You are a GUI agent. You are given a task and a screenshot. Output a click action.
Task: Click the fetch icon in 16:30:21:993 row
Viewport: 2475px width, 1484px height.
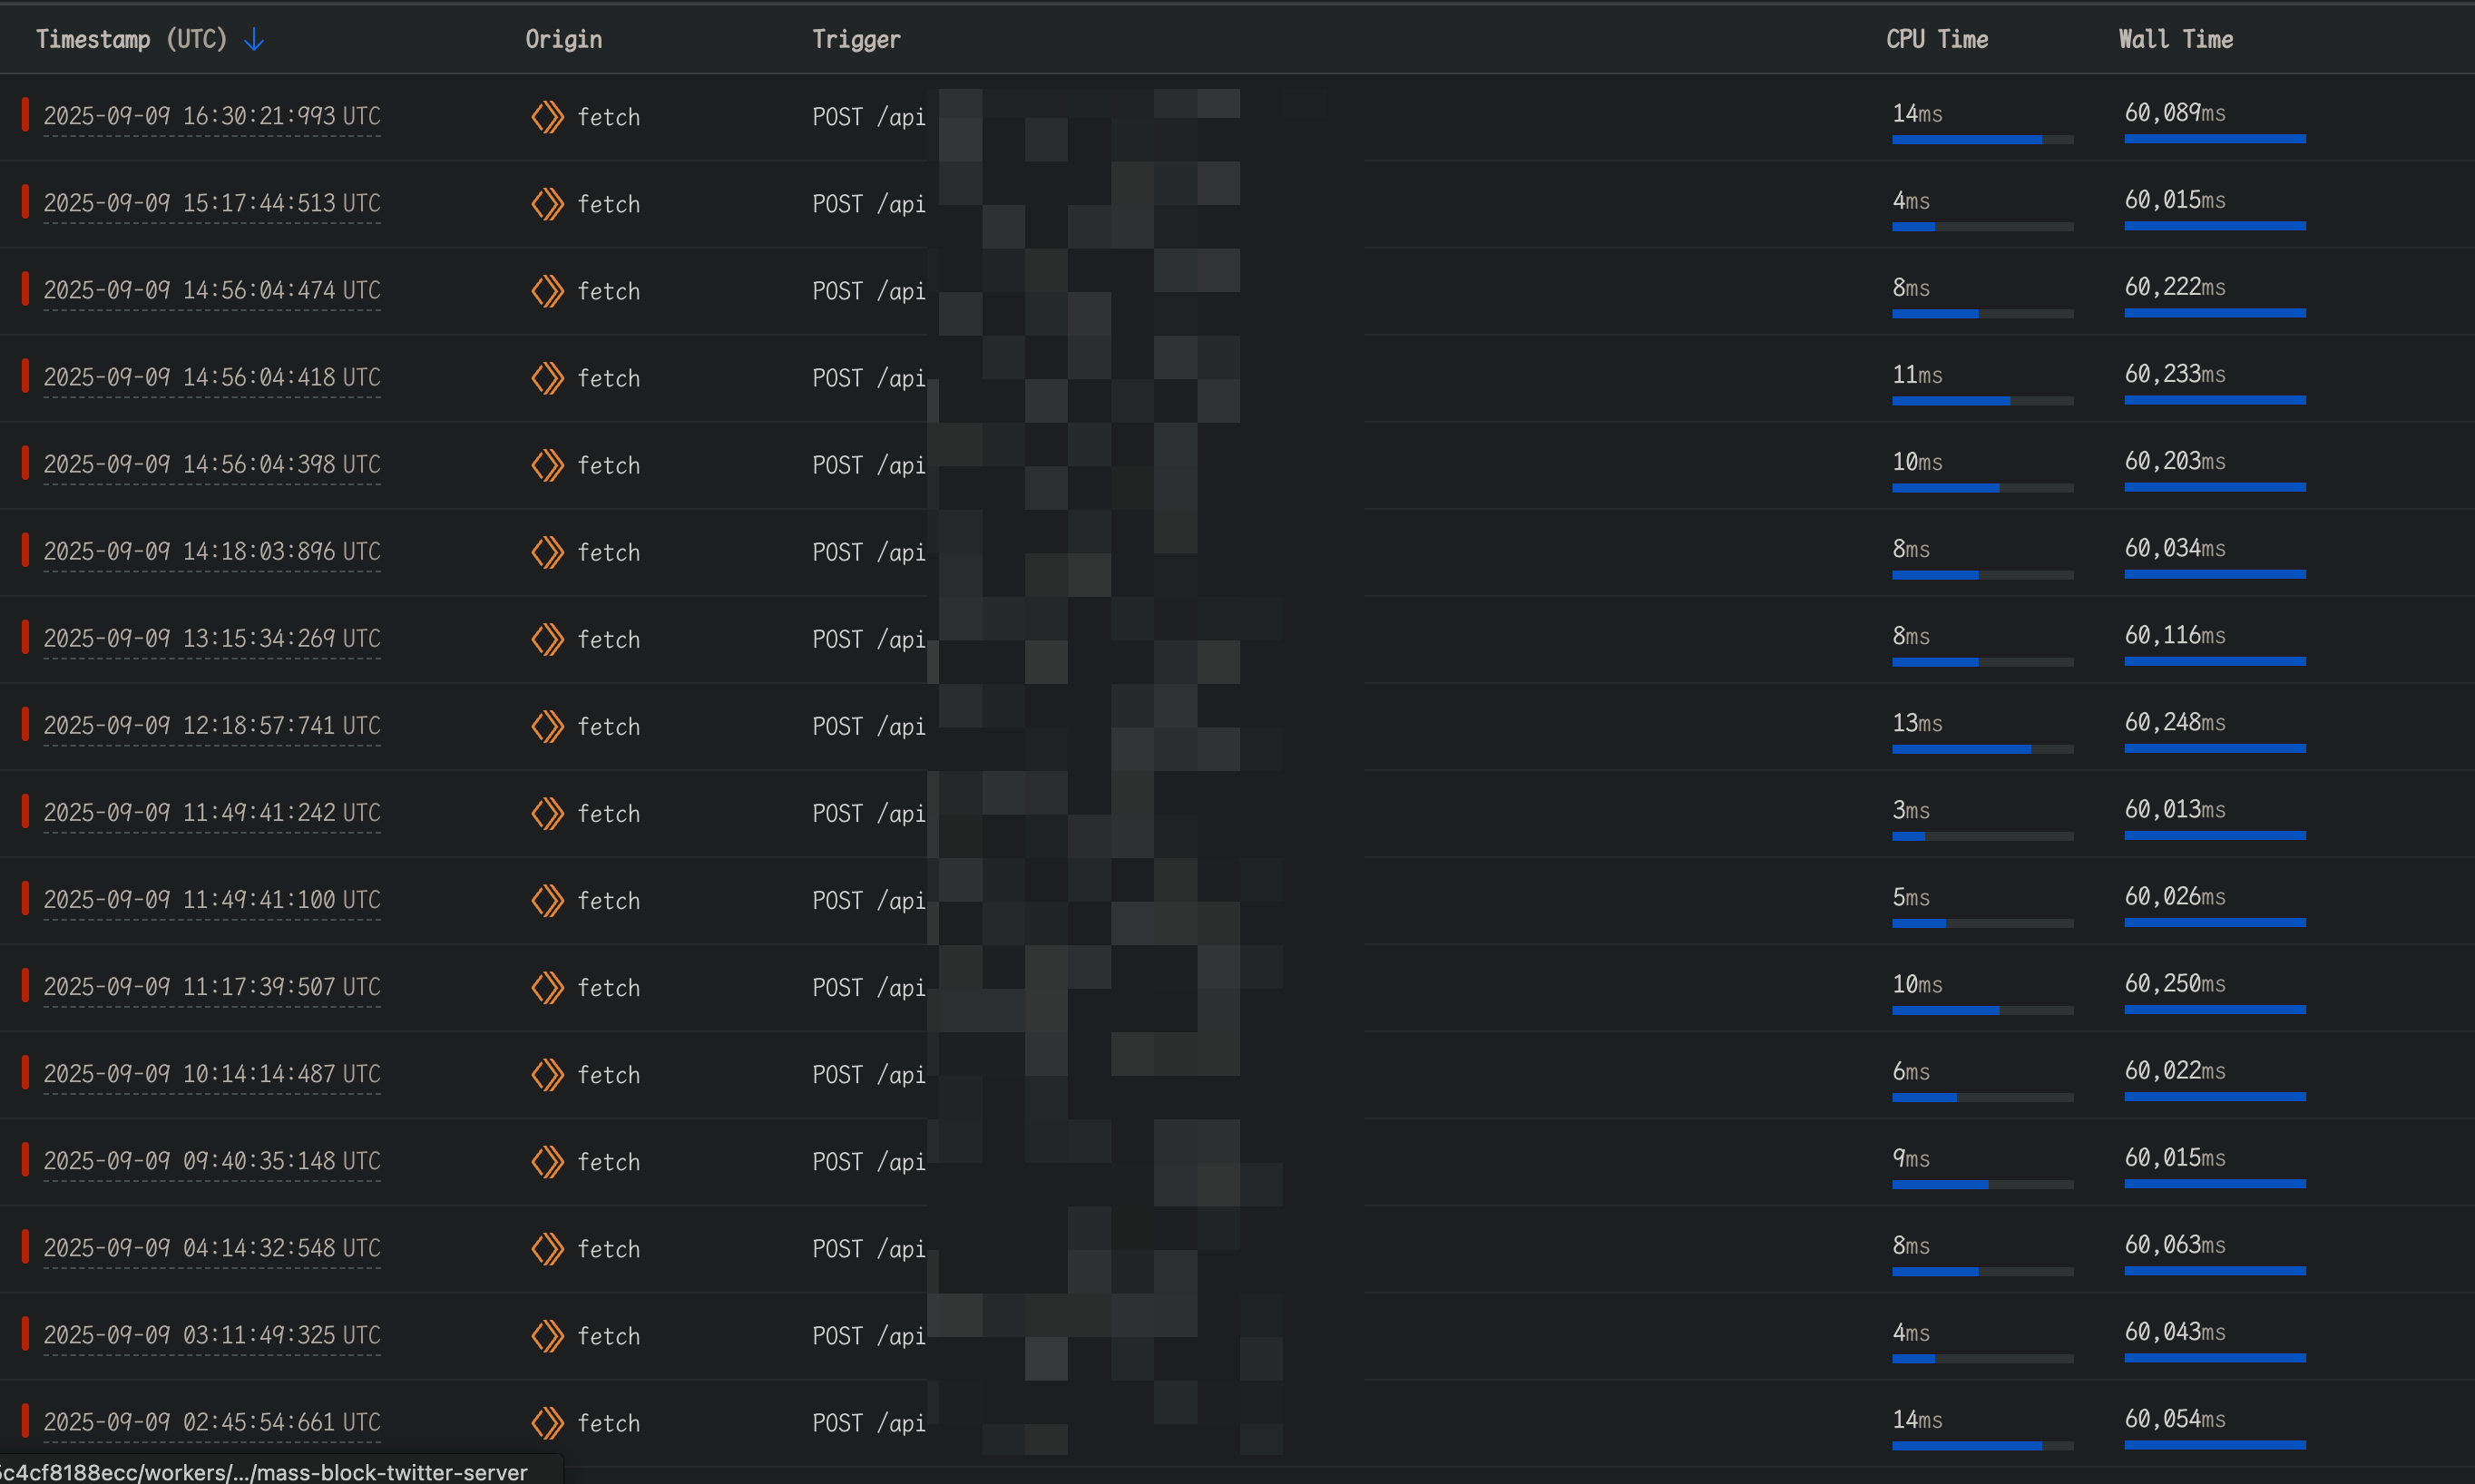click(x=547, y=117)
